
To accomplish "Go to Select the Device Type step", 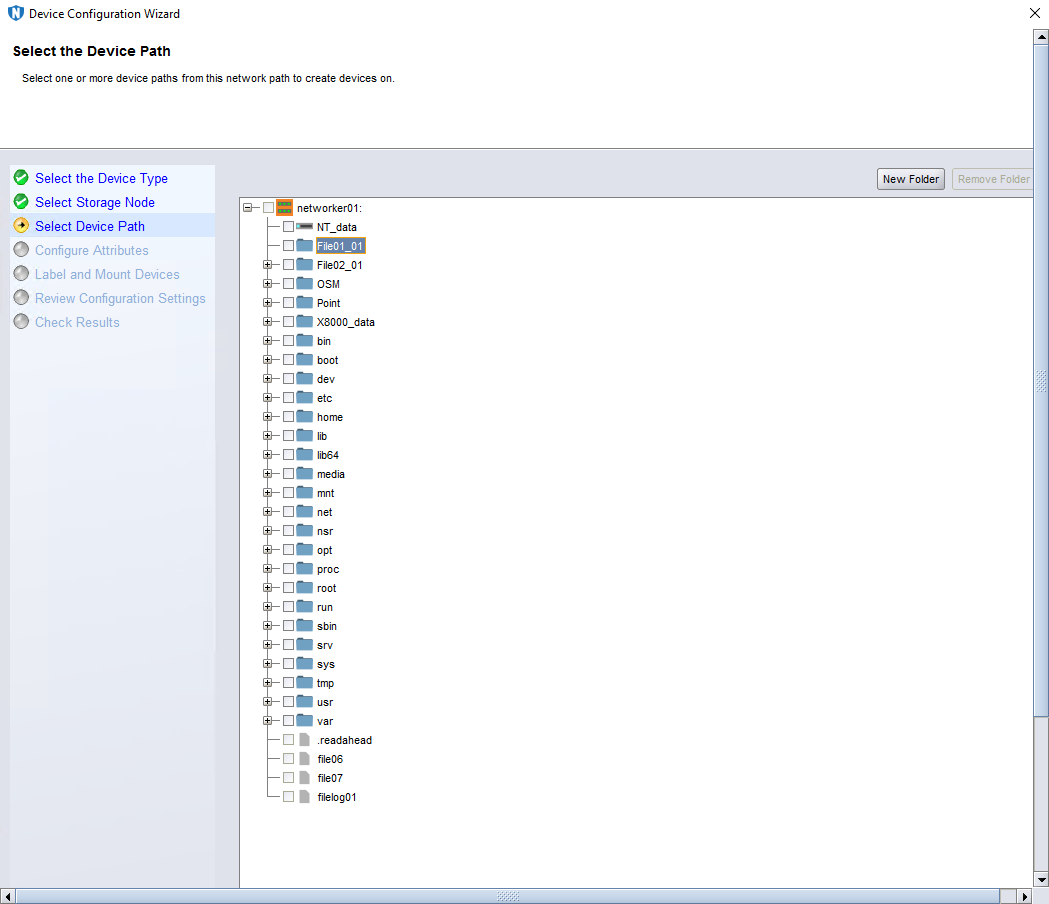I will tap(101, 178).
